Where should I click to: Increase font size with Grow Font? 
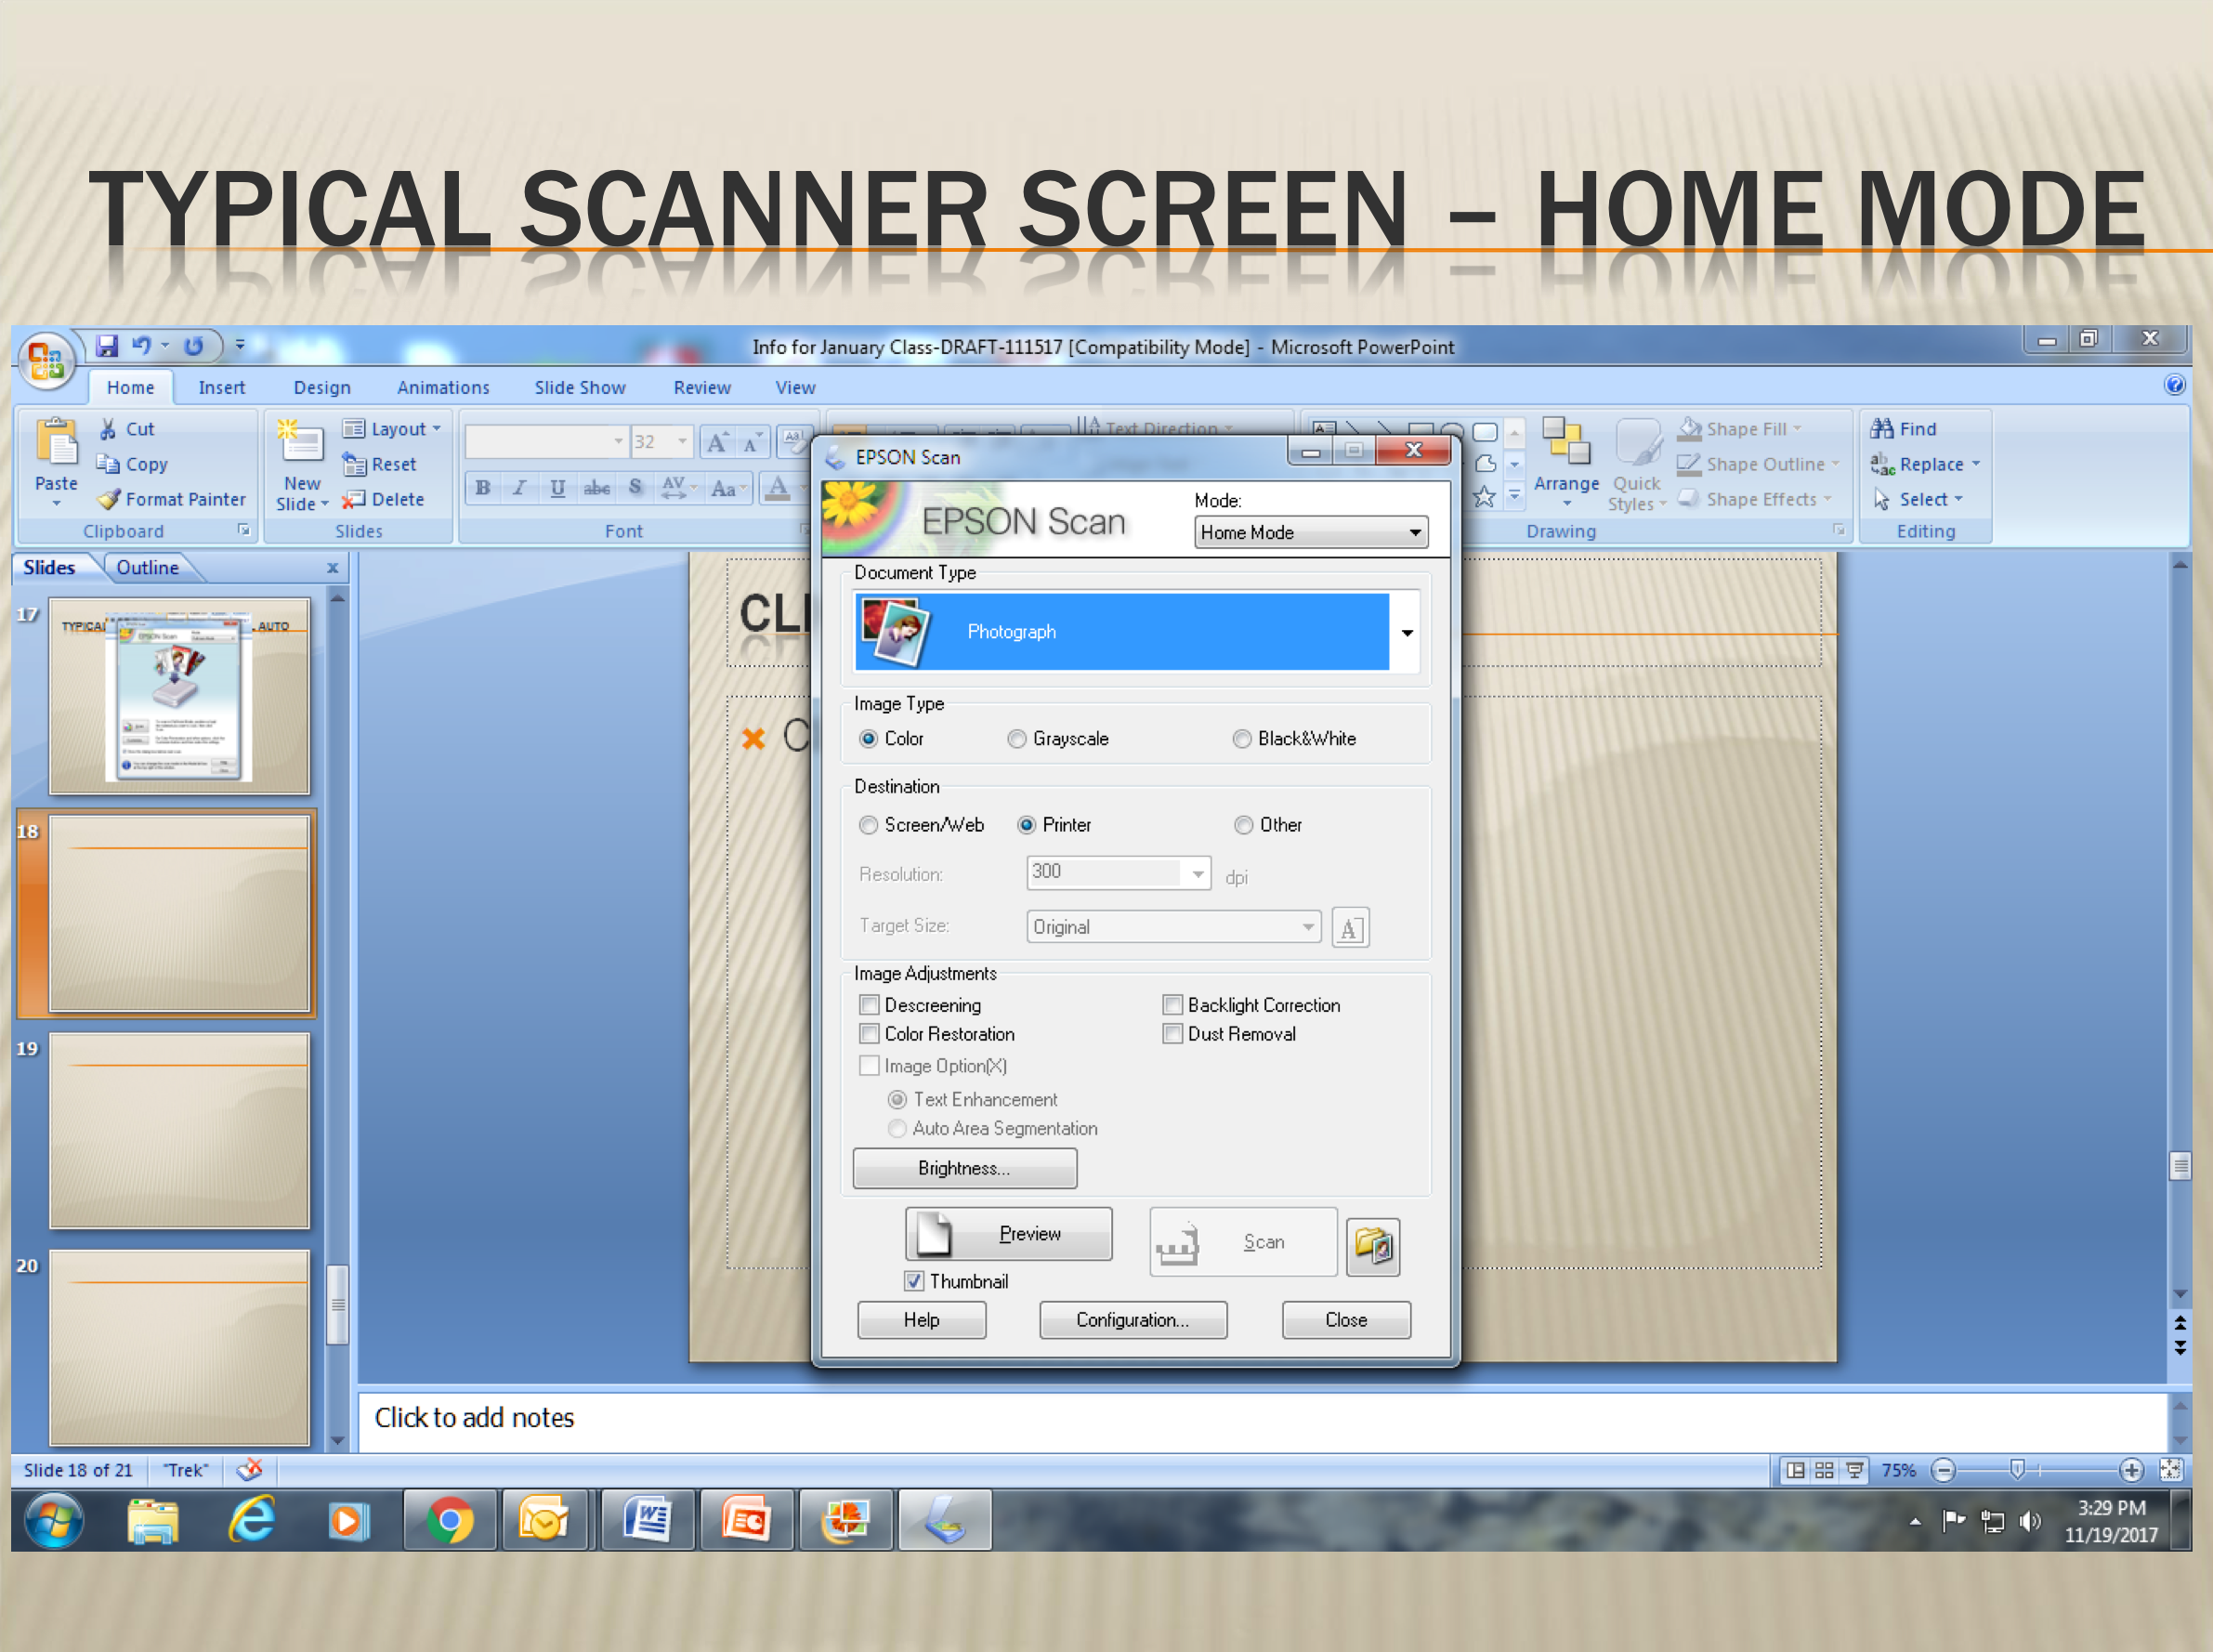pos(717,442)
